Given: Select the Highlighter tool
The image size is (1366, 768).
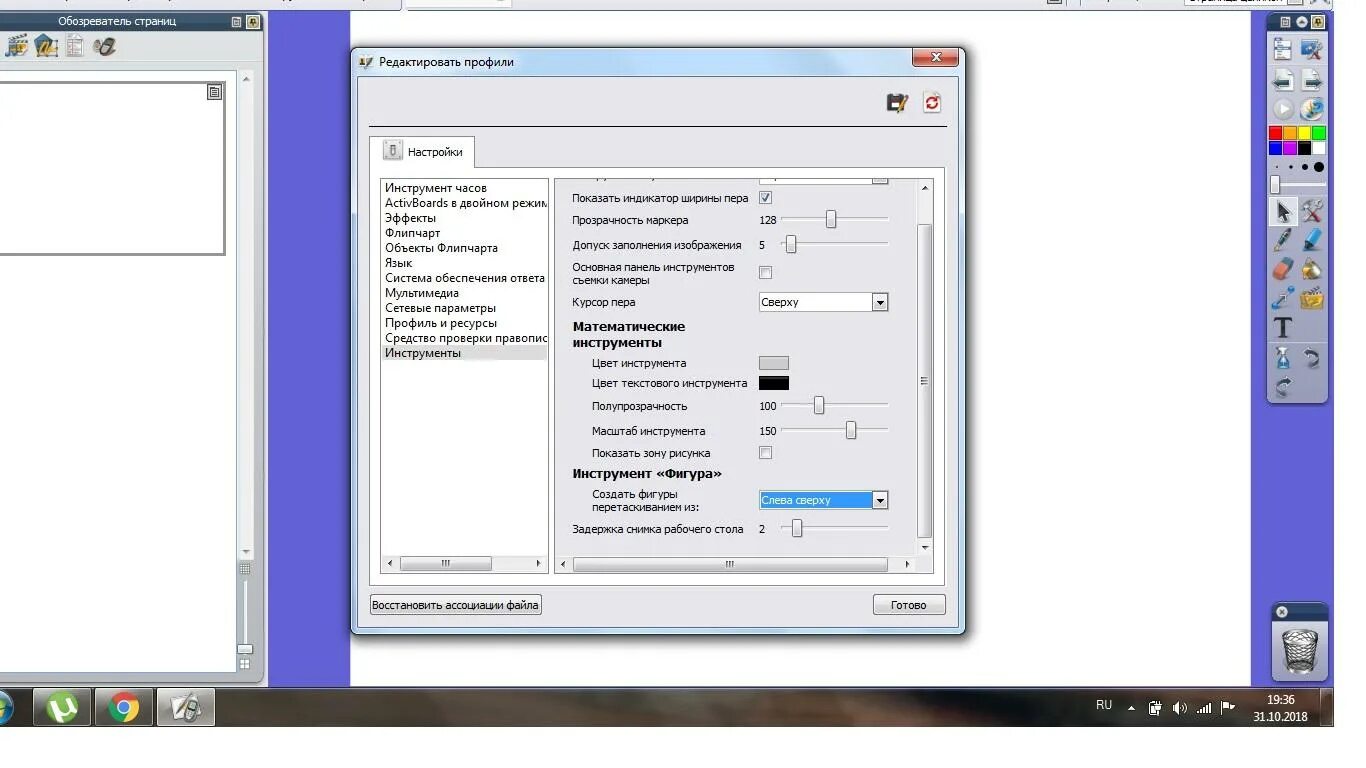Looking at the screenshot, I should pyautogui.click(x=1312, y=240).
